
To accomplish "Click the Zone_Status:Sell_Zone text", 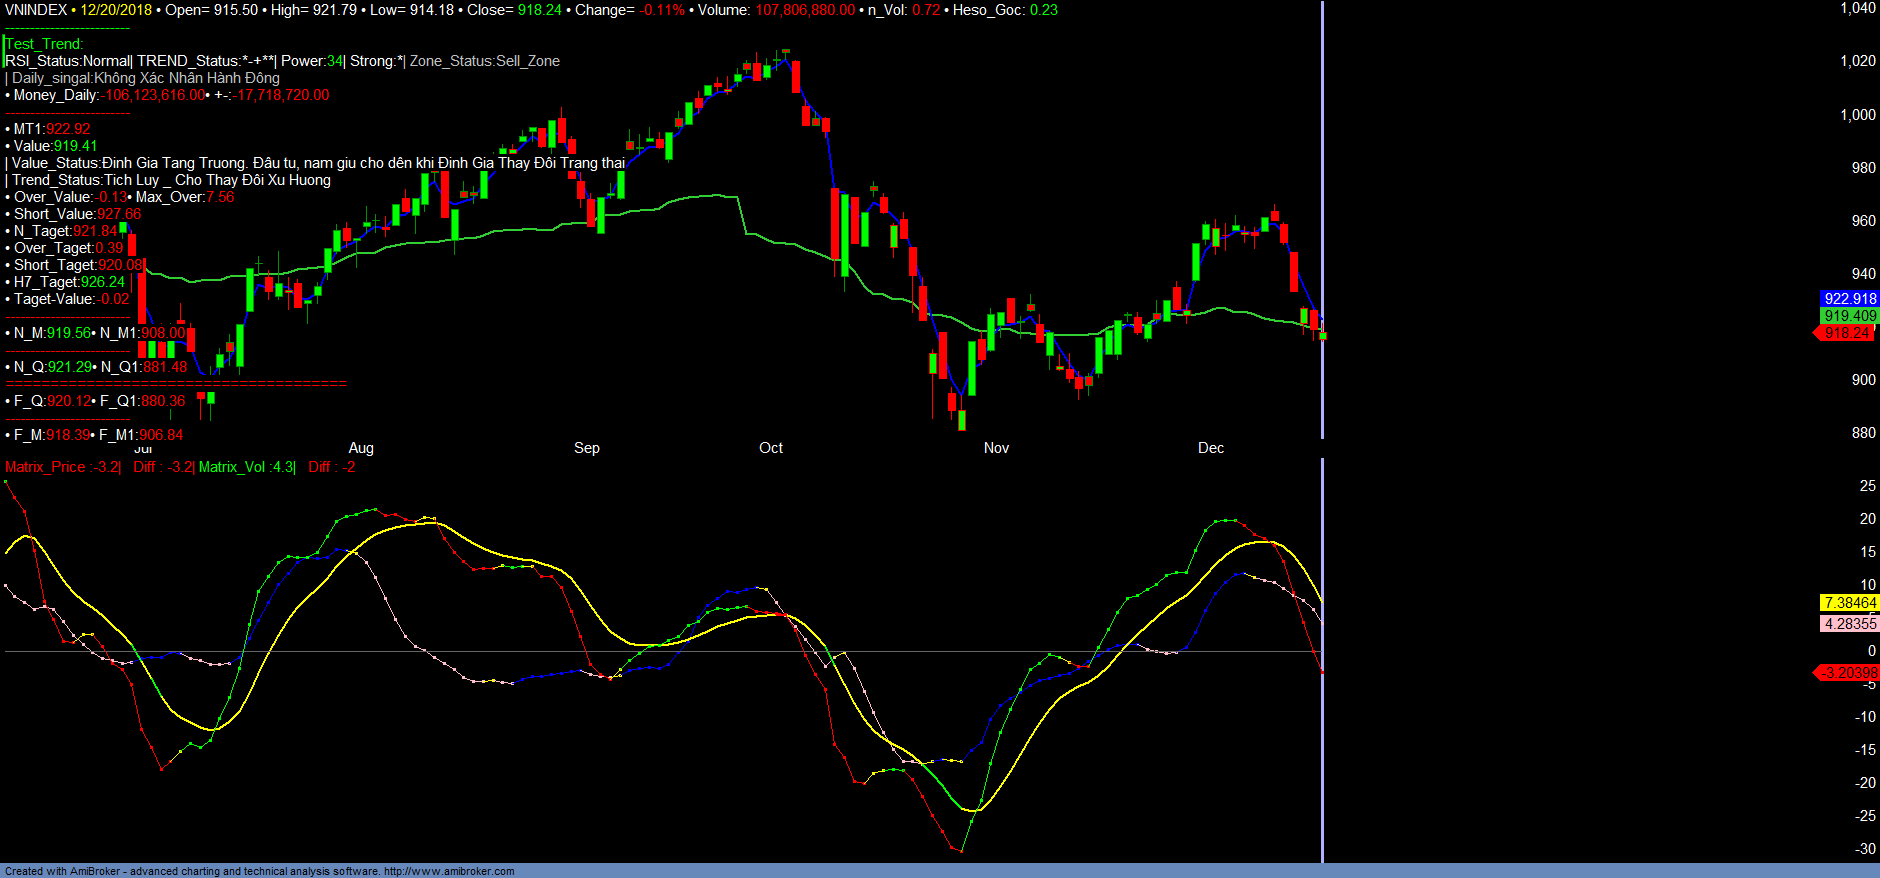I will [485, 61].
